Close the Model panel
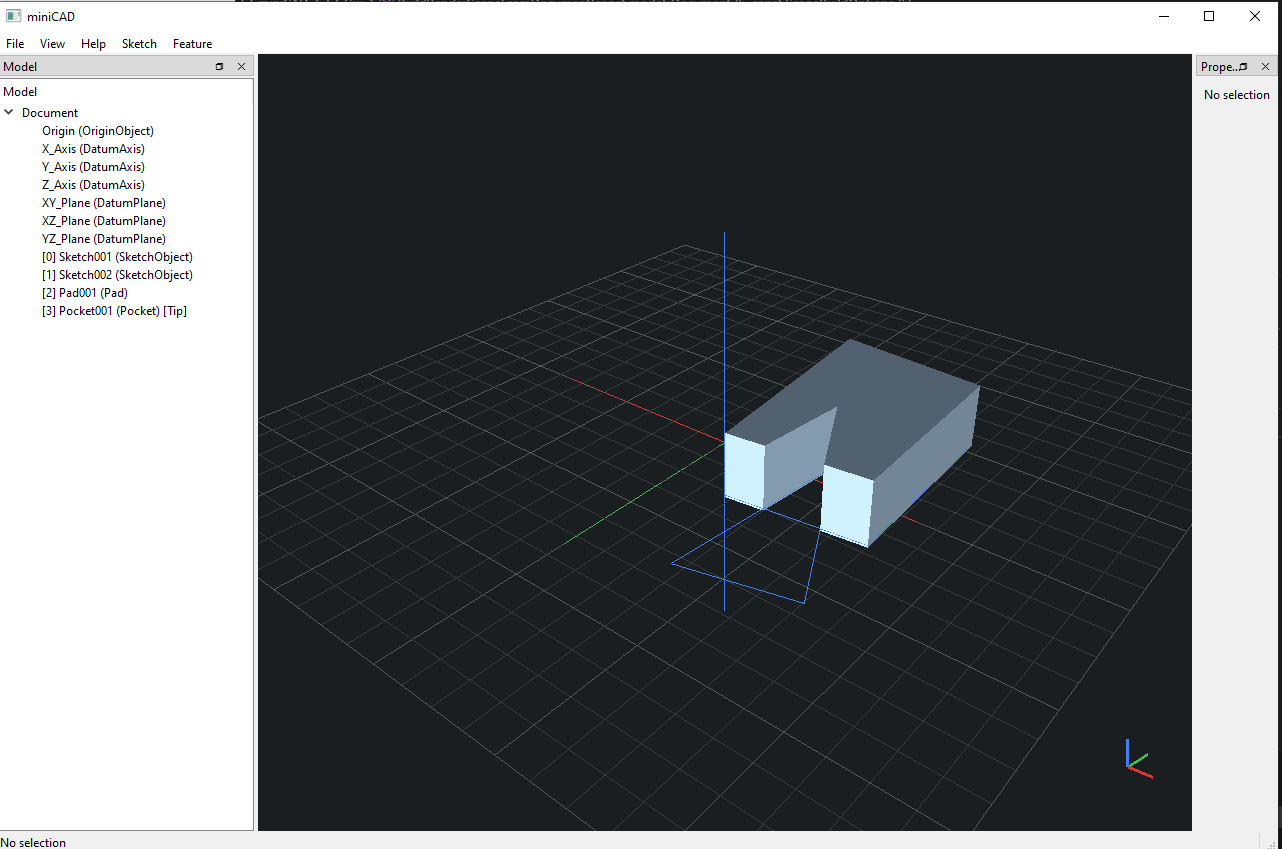Screen dimensions: 1282x849 [241, 67]
